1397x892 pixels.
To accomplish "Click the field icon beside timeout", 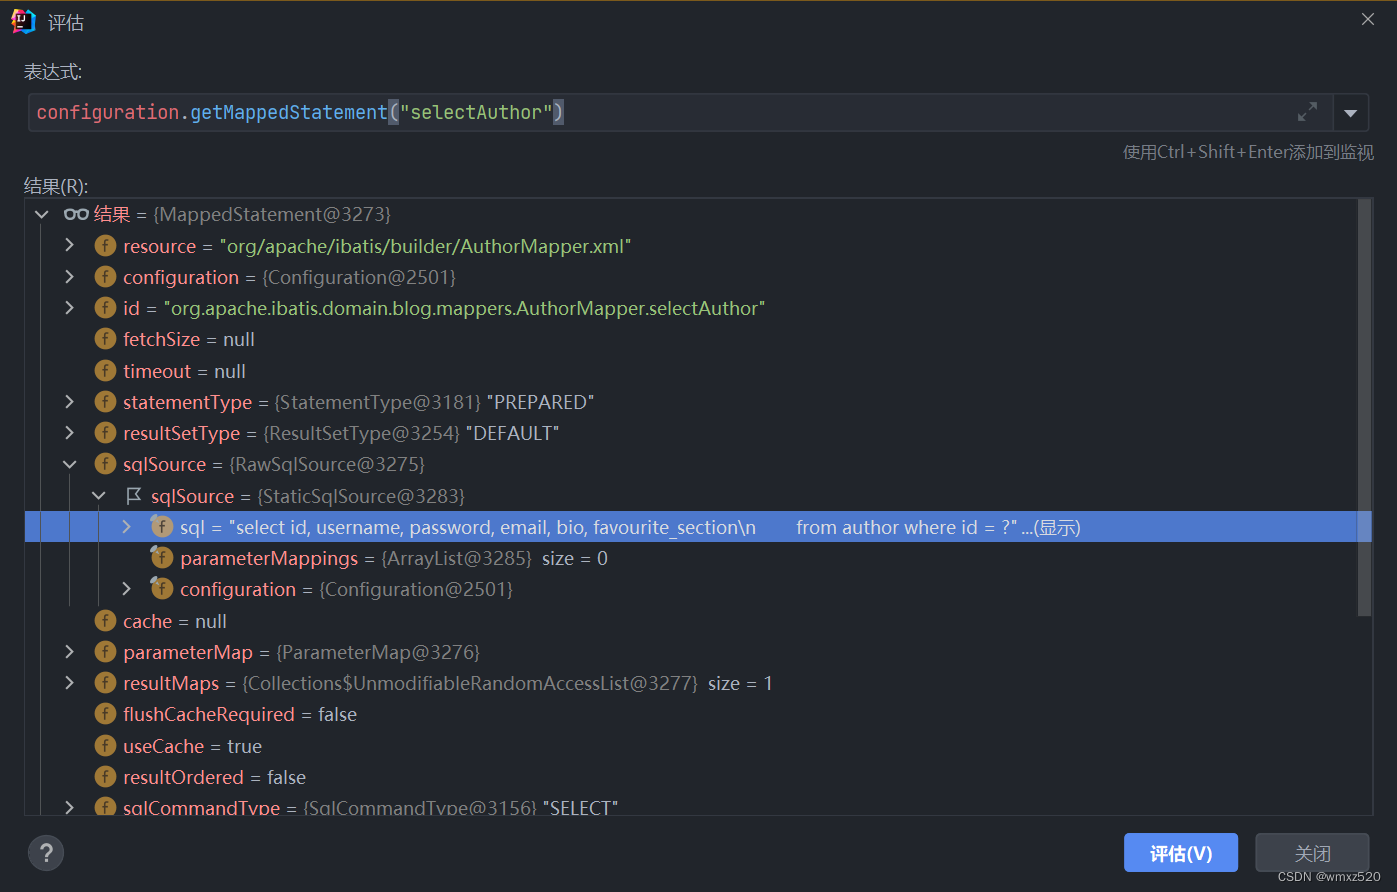I will pyautogui.click(x=105, y=371).
